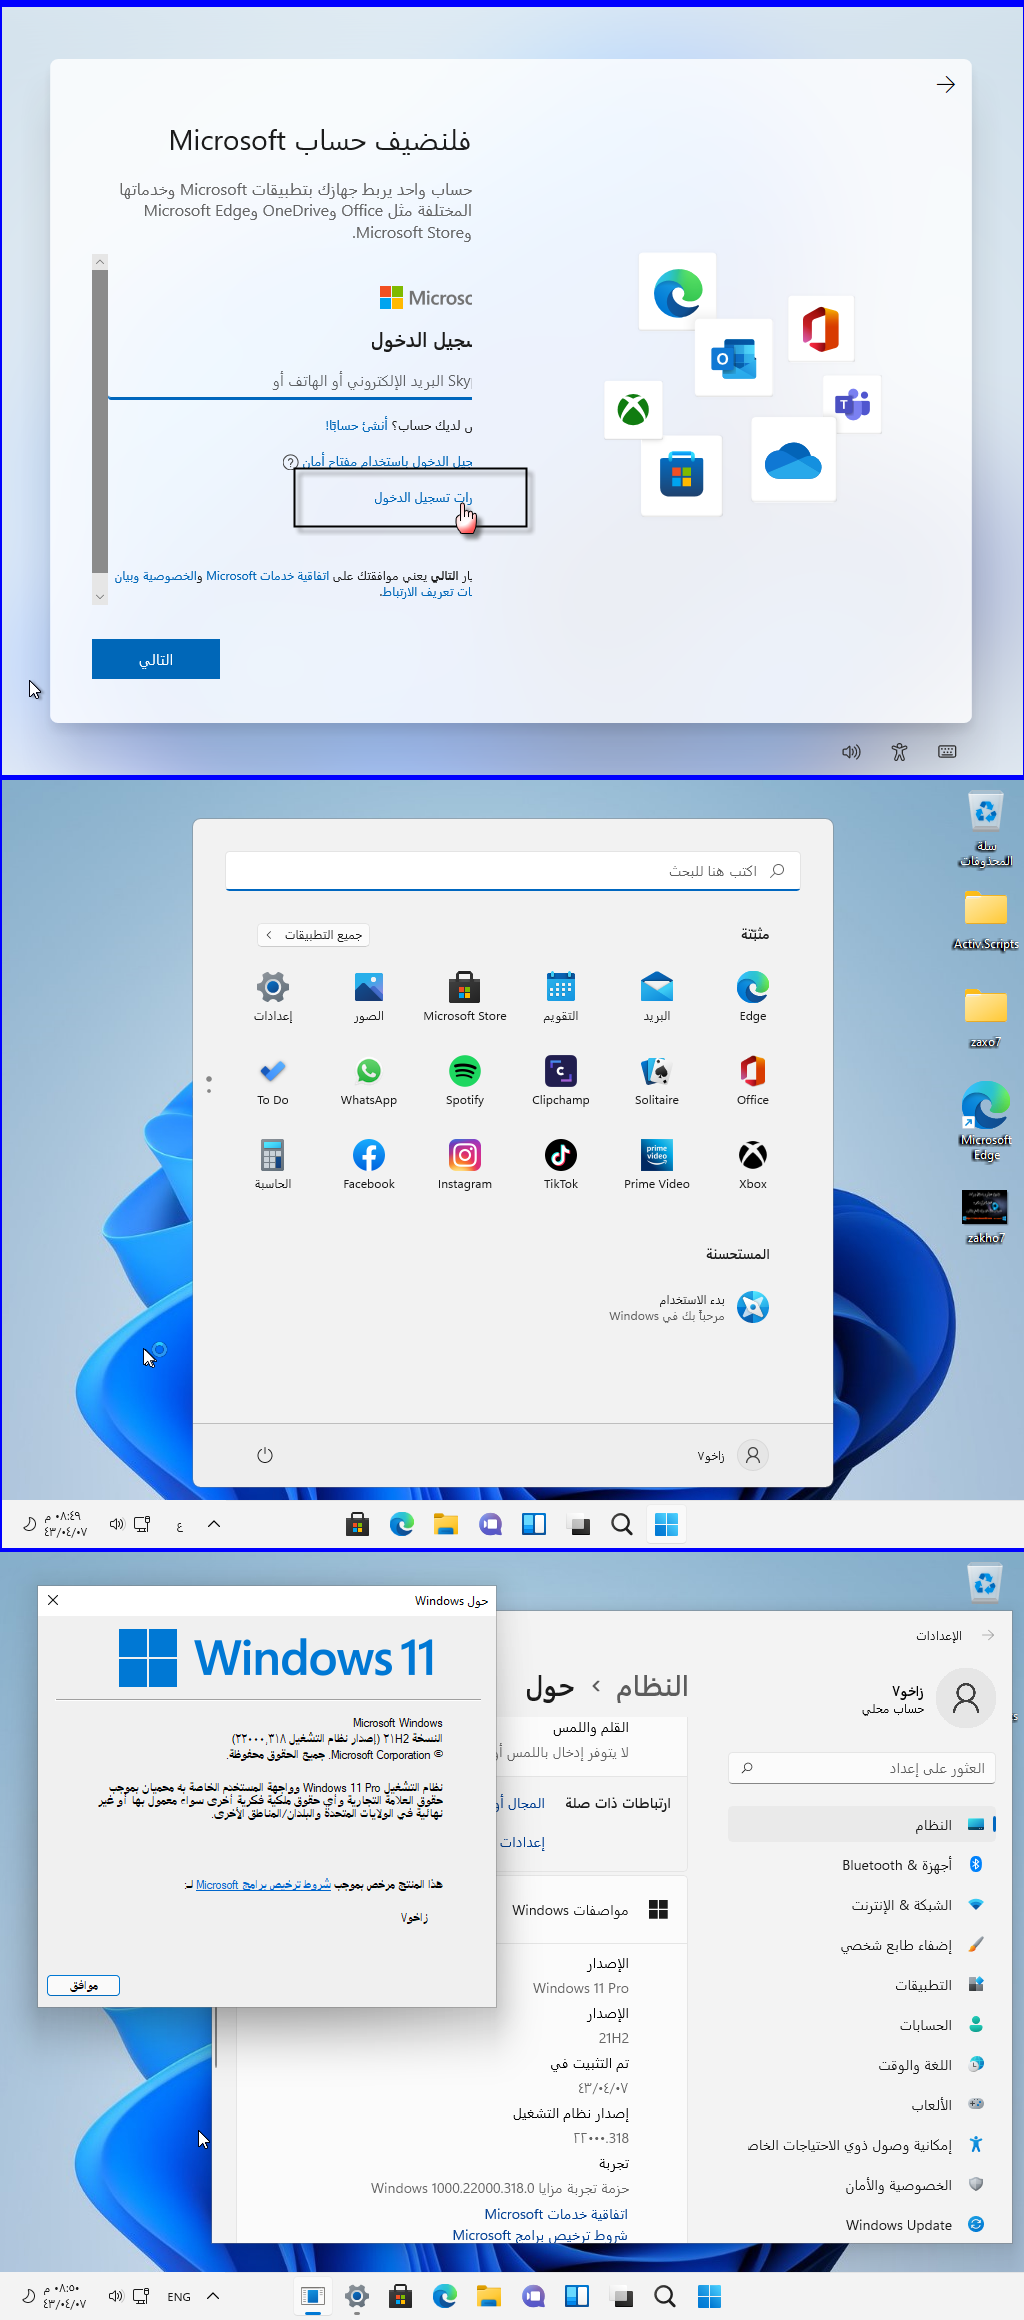Open Facebook from pinned apps
The width and height of the screenshot is (1024, 2320).
point(369,1165)
